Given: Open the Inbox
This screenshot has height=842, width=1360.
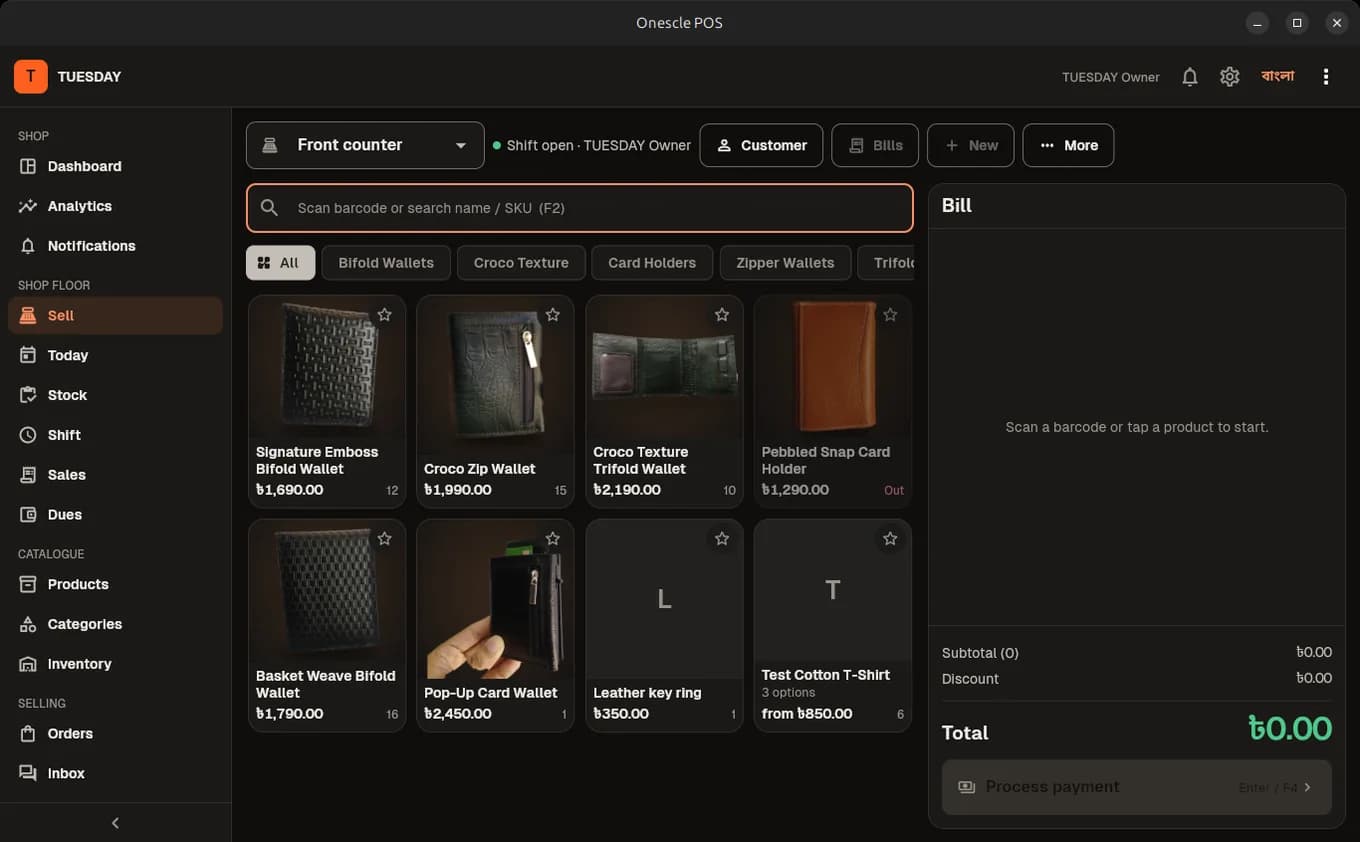Looking at the screenshot, I should point(115,773).
